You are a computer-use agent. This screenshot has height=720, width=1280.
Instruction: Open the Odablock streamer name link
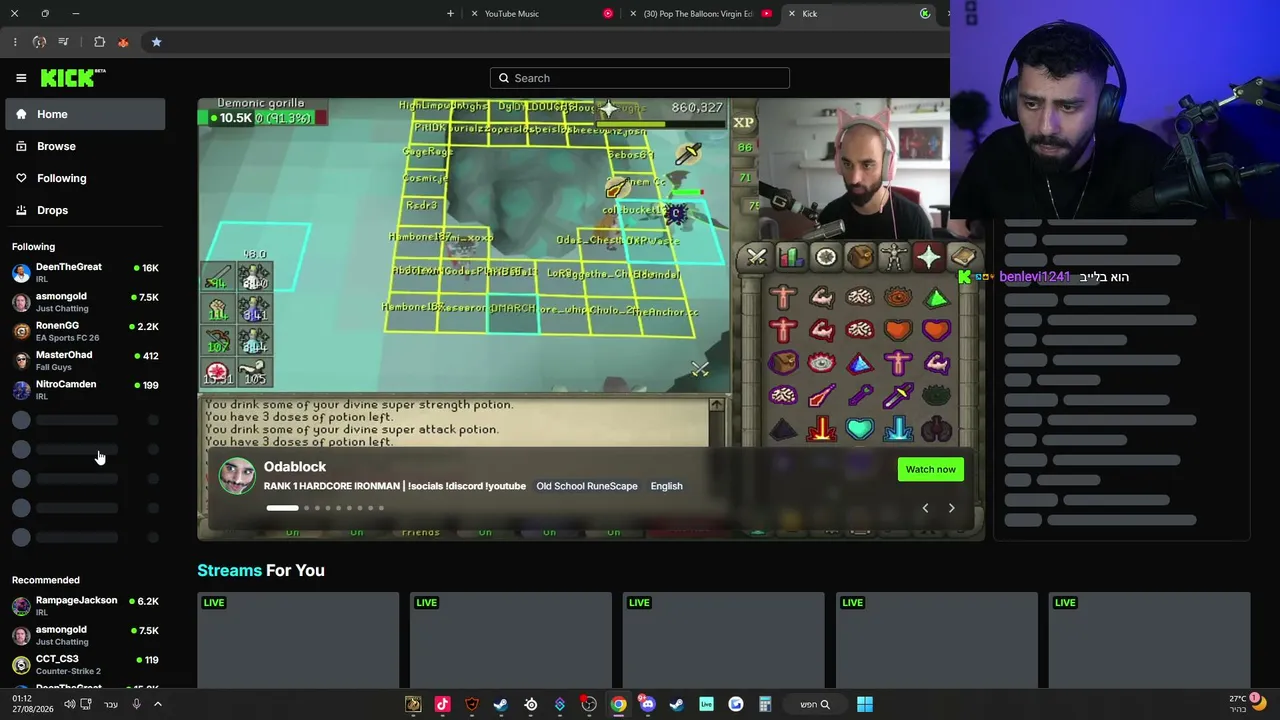pos(295,467)
